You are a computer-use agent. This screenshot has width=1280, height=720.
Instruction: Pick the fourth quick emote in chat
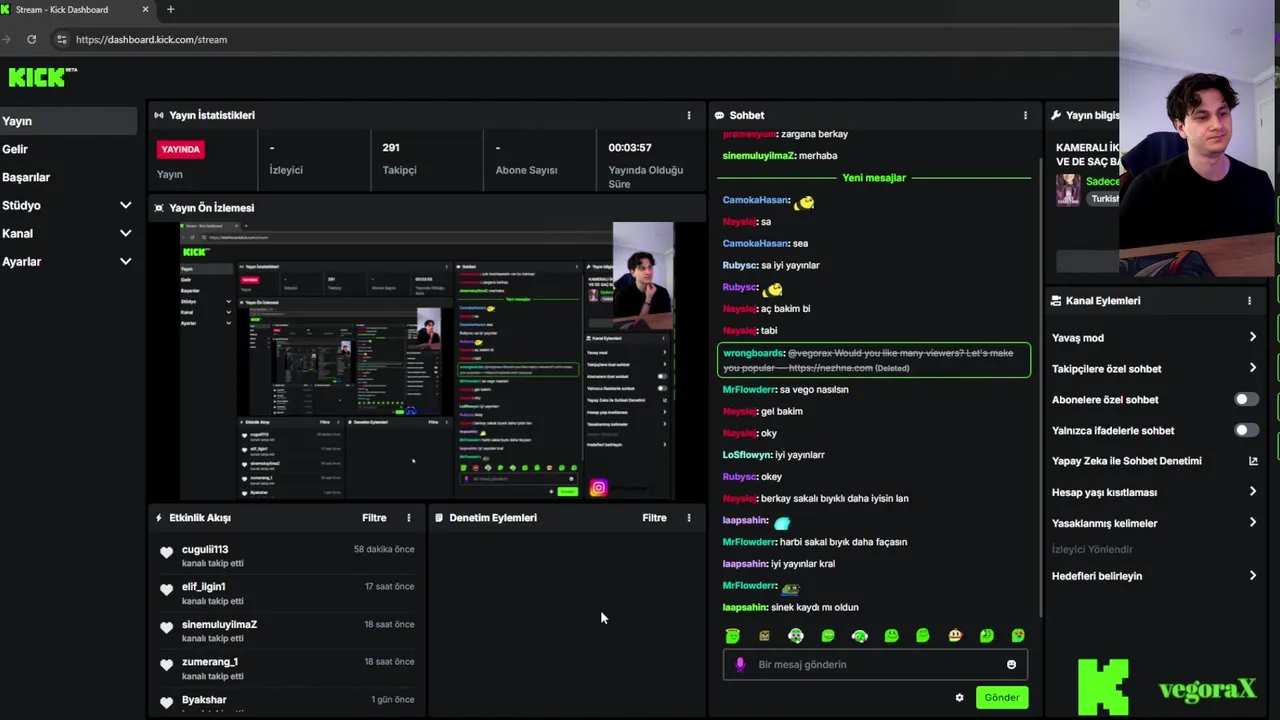point(828,635)
